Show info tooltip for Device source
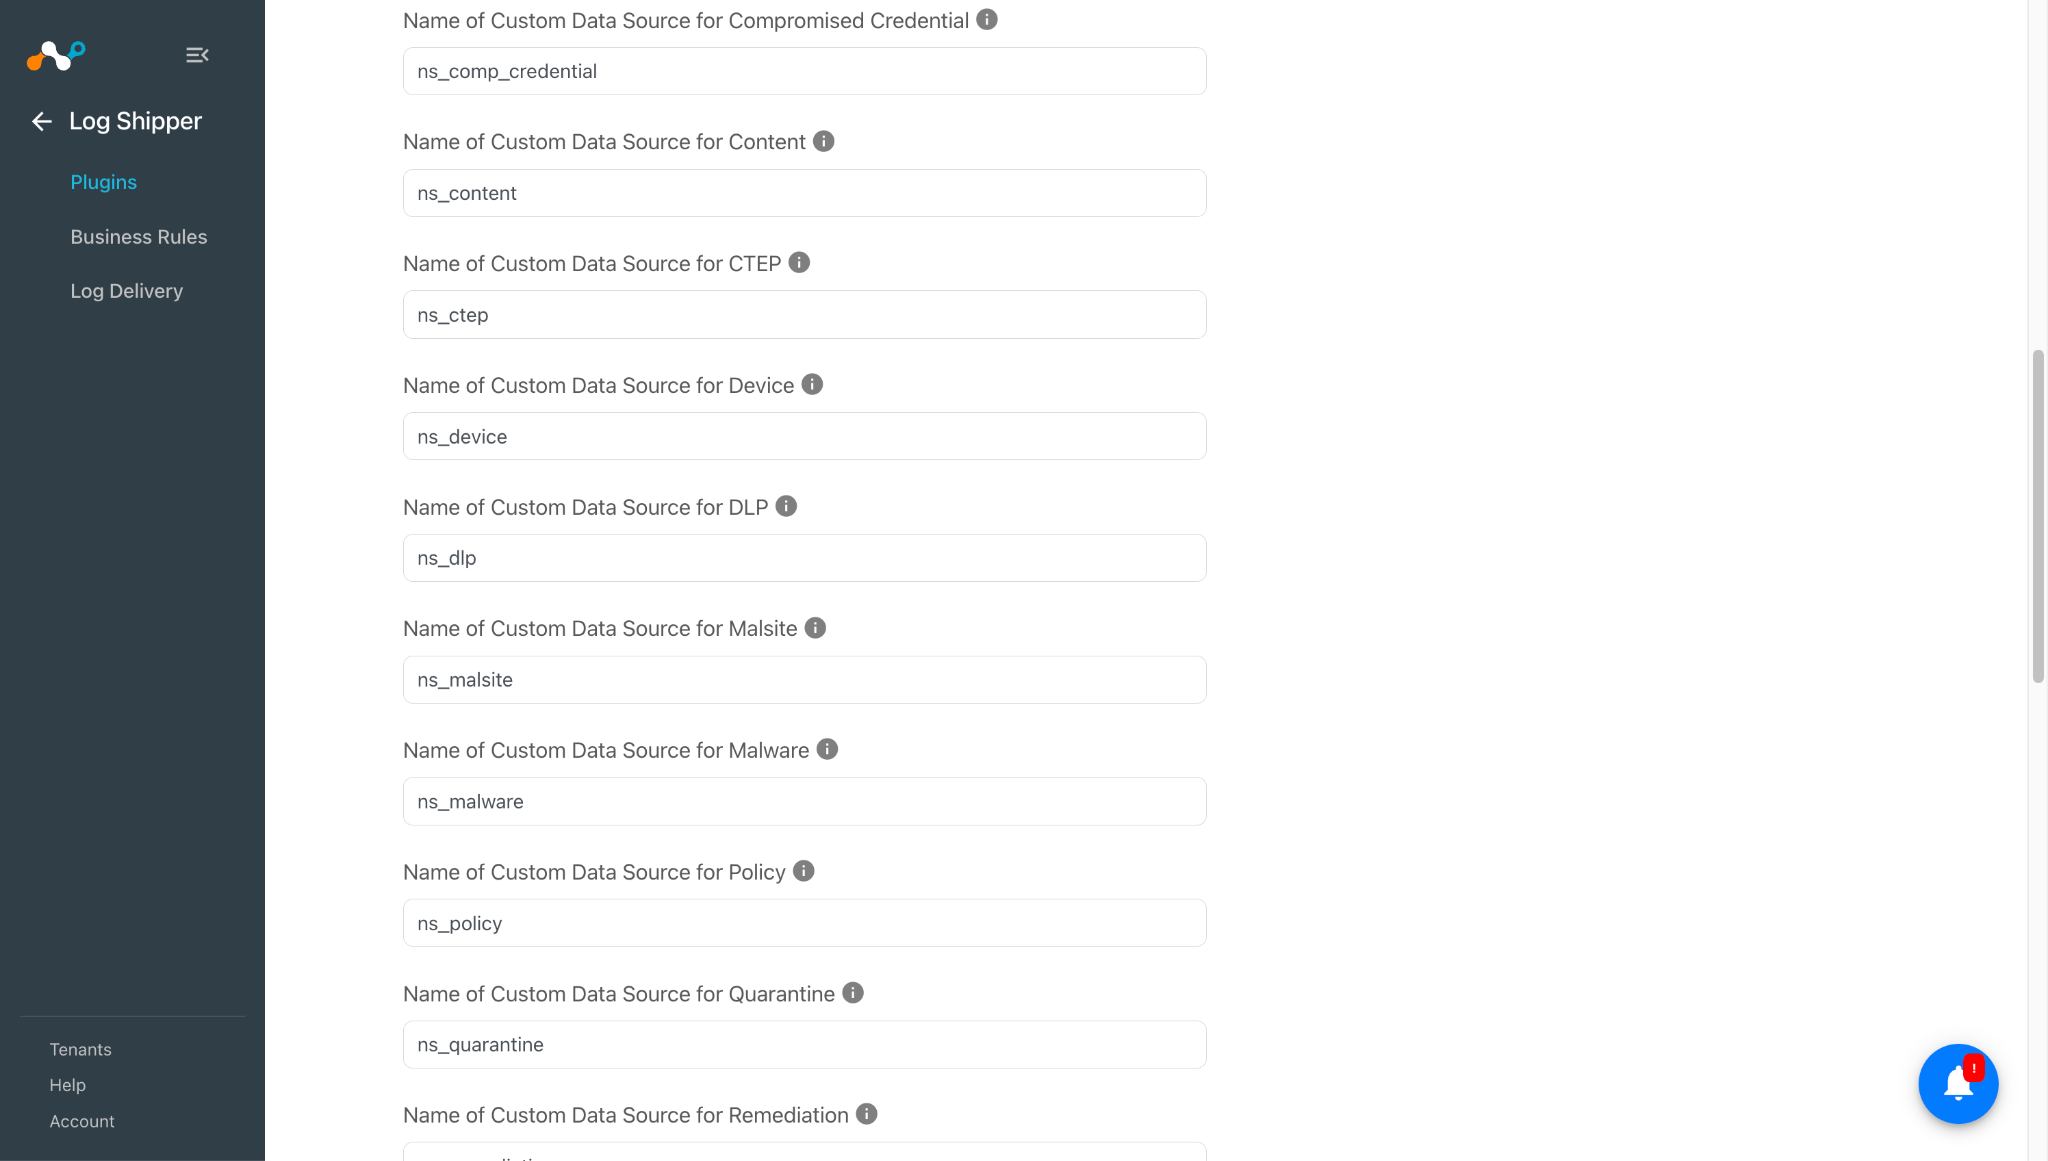This screenshot has width=2048, height=1161. click(x=812, y=384)
